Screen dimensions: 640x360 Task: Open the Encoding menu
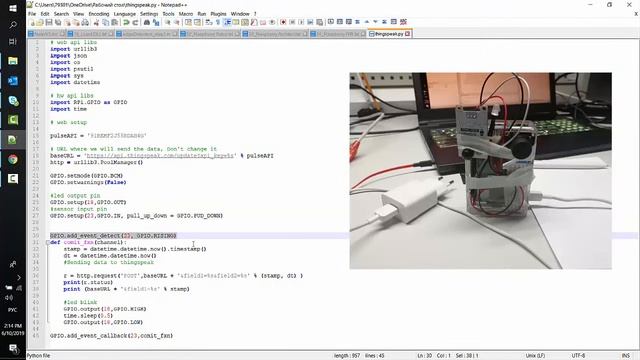point(99,14)
